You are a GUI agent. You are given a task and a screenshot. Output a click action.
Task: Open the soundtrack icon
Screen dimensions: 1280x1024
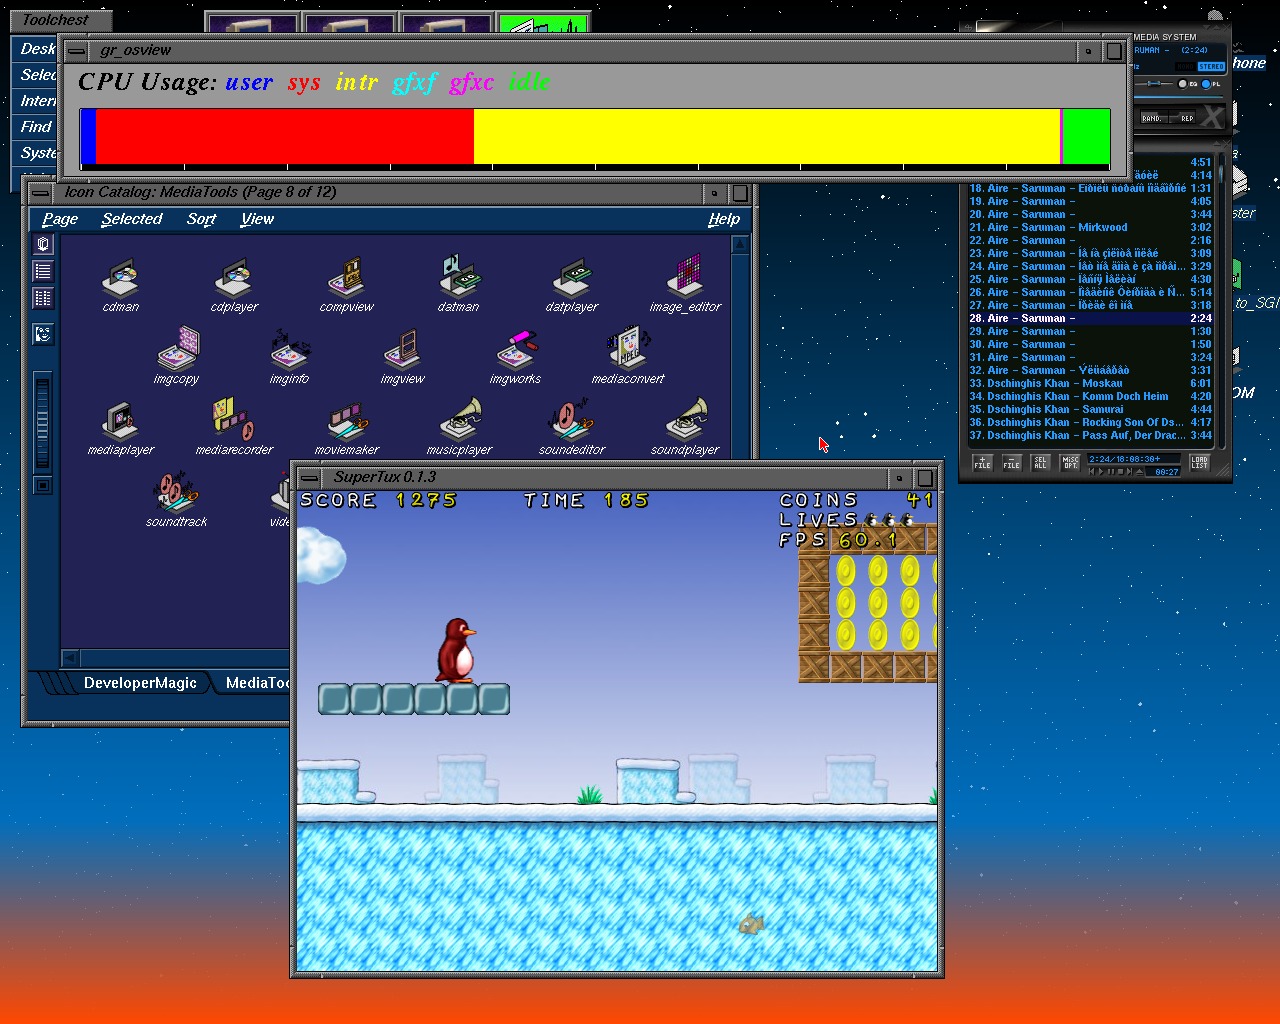point(176,499)
